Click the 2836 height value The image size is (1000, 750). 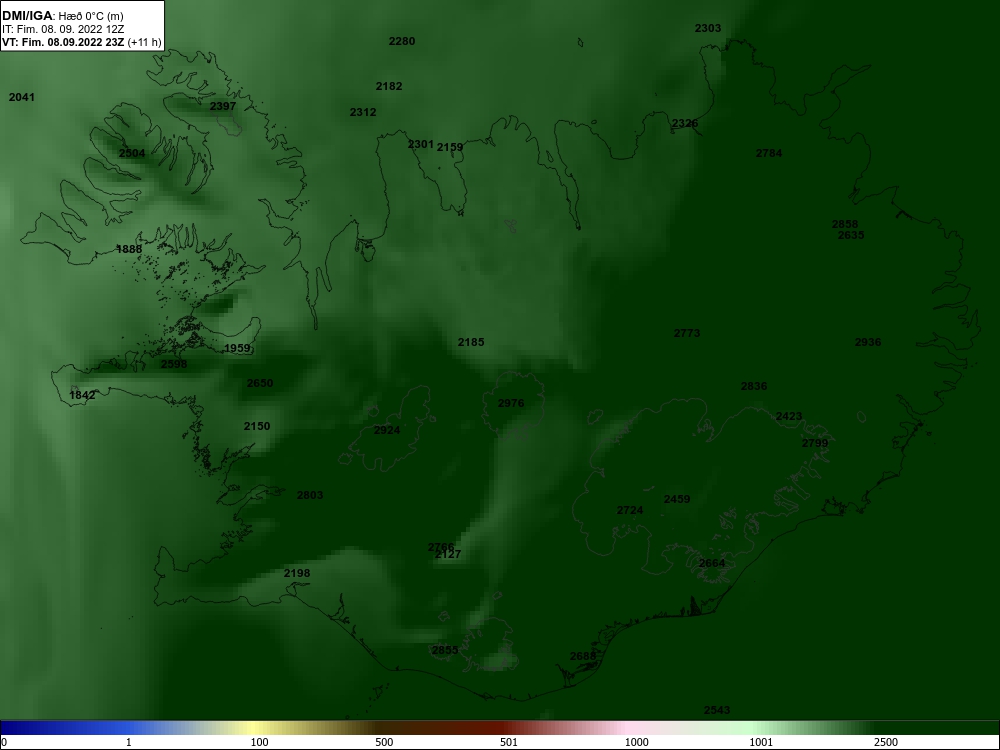point(754,386)
